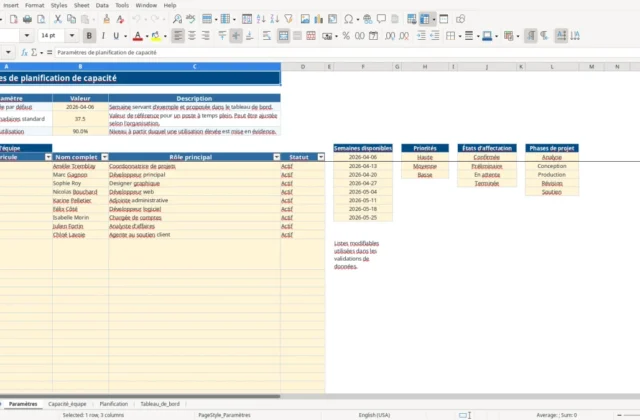The height and width of the screenshot is (420, 640).
Task: Activate the Clone Formatting paintbrush
Action: point(106,19)
